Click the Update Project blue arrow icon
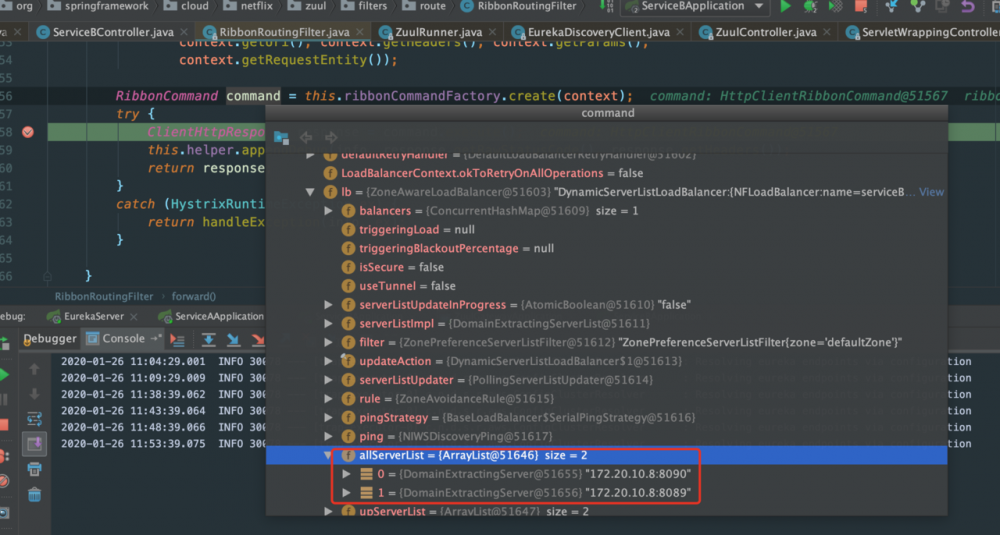The image size is (1000, 535). [x=892, y=6]
